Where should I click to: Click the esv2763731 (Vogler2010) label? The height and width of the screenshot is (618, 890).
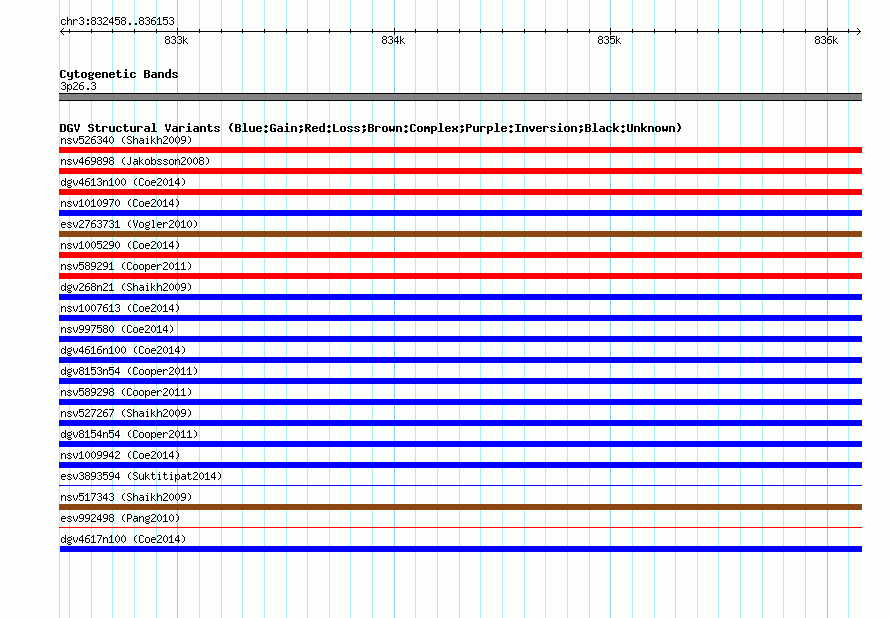pyautogui.click(x=129, y=224)
